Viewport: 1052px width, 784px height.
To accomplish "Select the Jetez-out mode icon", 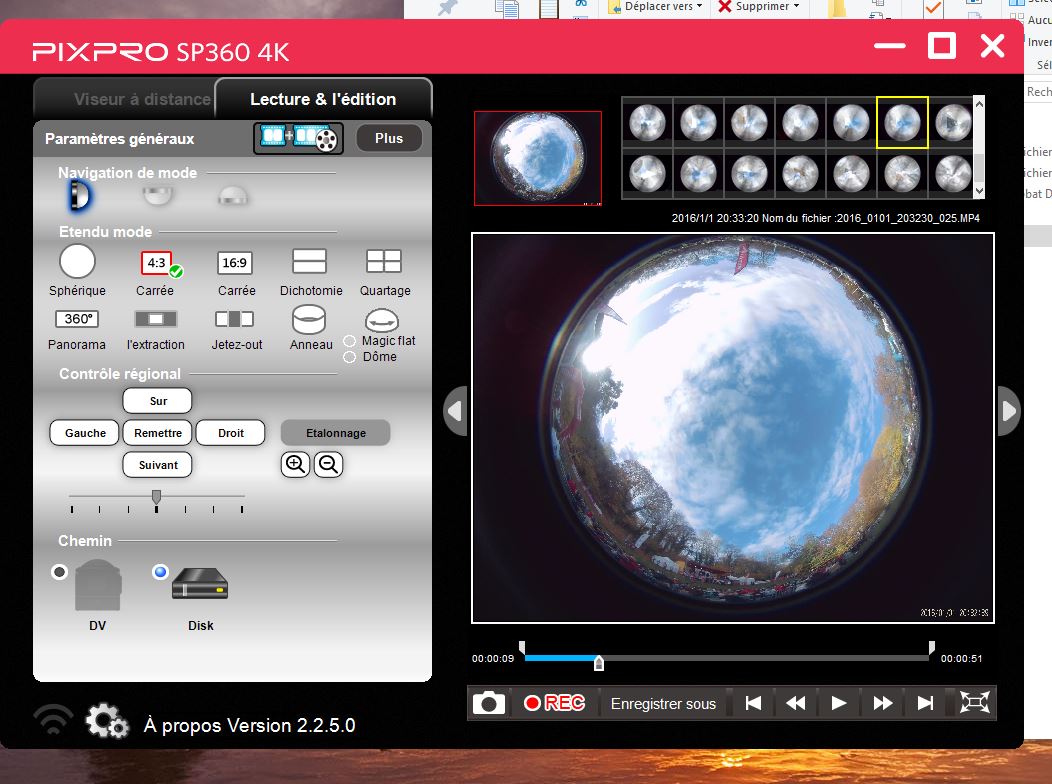I will (x=234, y=319).
